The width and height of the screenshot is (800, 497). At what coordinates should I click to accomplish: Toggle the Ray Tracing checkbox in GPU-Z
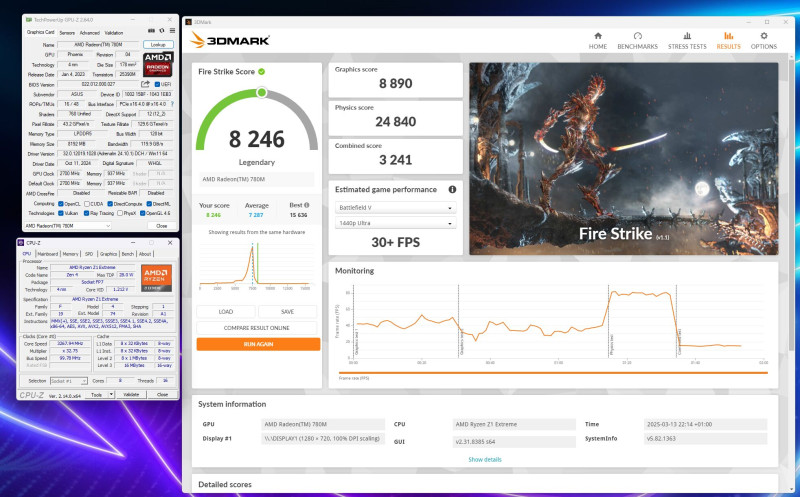(x=86, y=213)
